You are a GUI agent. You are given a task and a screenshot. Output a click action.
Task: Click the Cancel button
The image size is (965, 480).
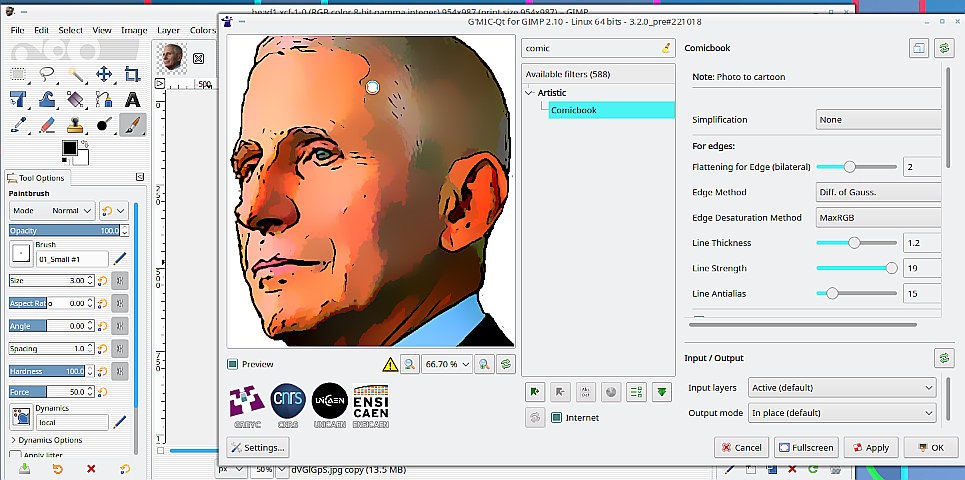[x=742, y=447]
